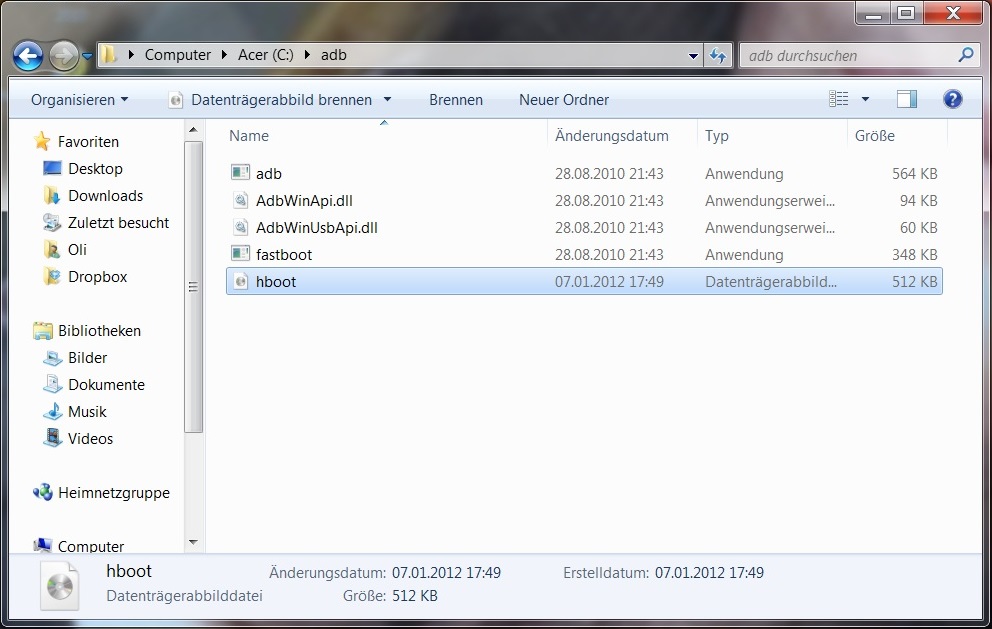Click the navigation pane scrollbar thumb
Image resolution: width=992 pixels, height=629 pixels.
(193, 287)
